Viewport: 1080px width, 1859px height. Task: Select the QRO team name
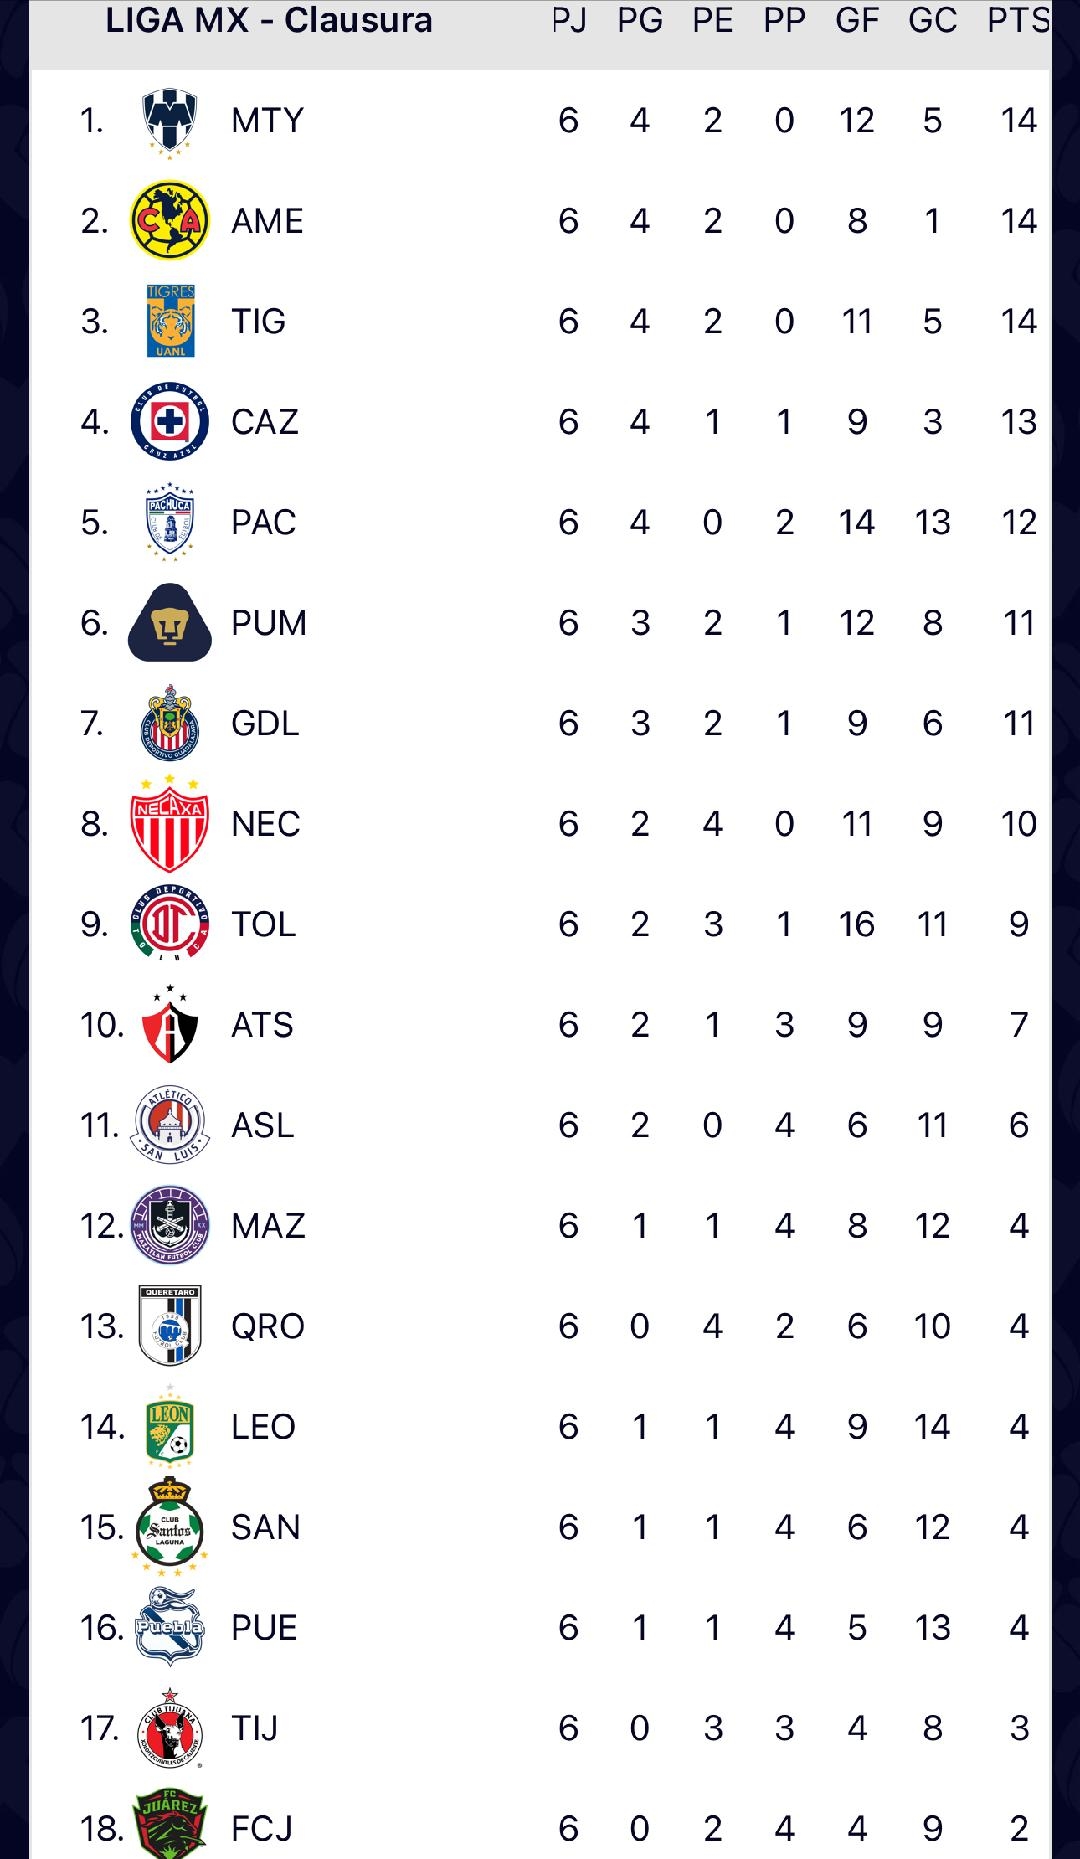[x=267, y=1326]
